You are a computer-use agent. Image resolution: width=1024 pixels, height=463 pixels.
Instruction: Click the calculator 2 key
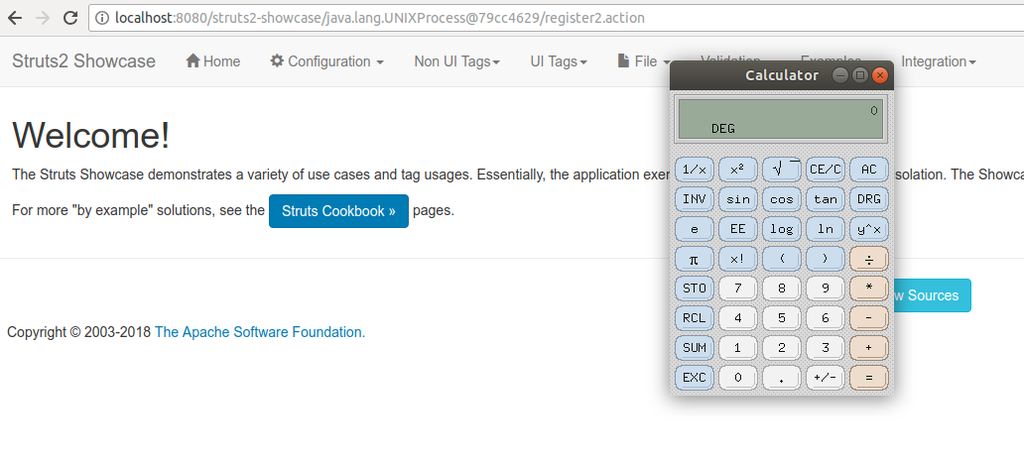[781, 348]
